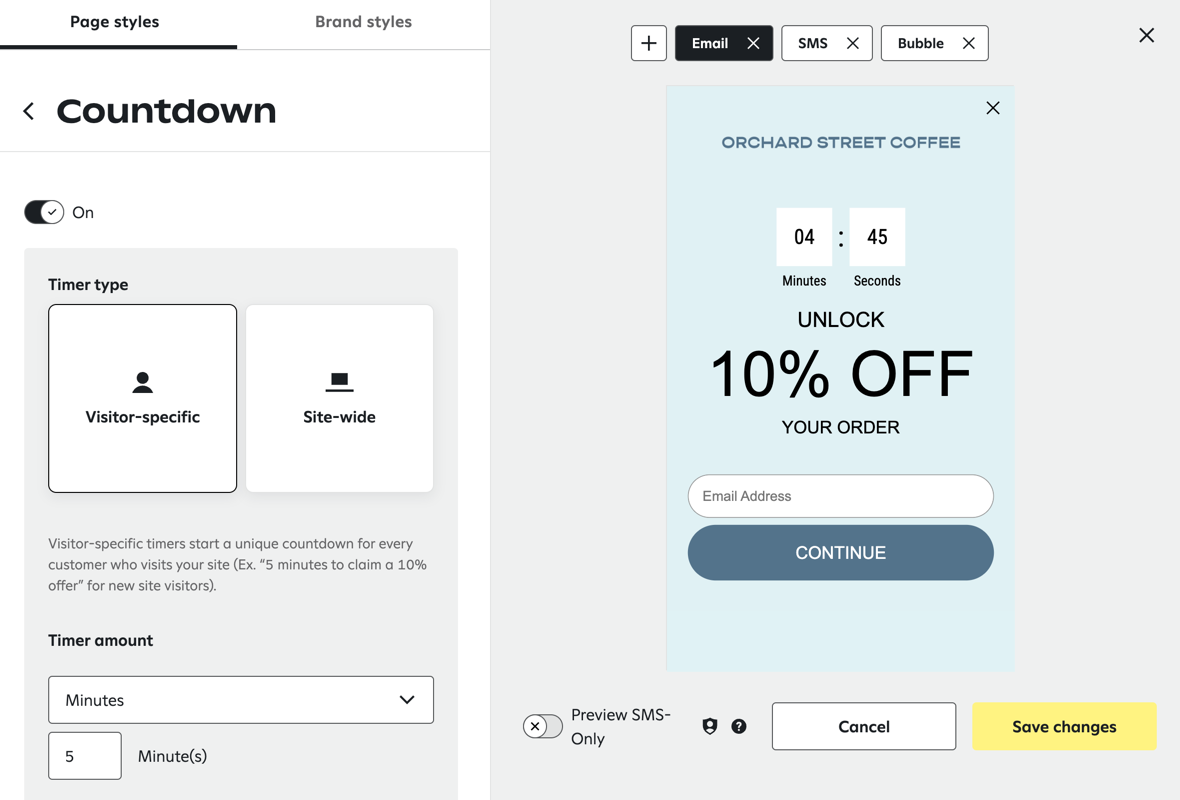Click the Save changes button
The width and height of the screenshot is (1180, 800).
tap(1064, 726)
